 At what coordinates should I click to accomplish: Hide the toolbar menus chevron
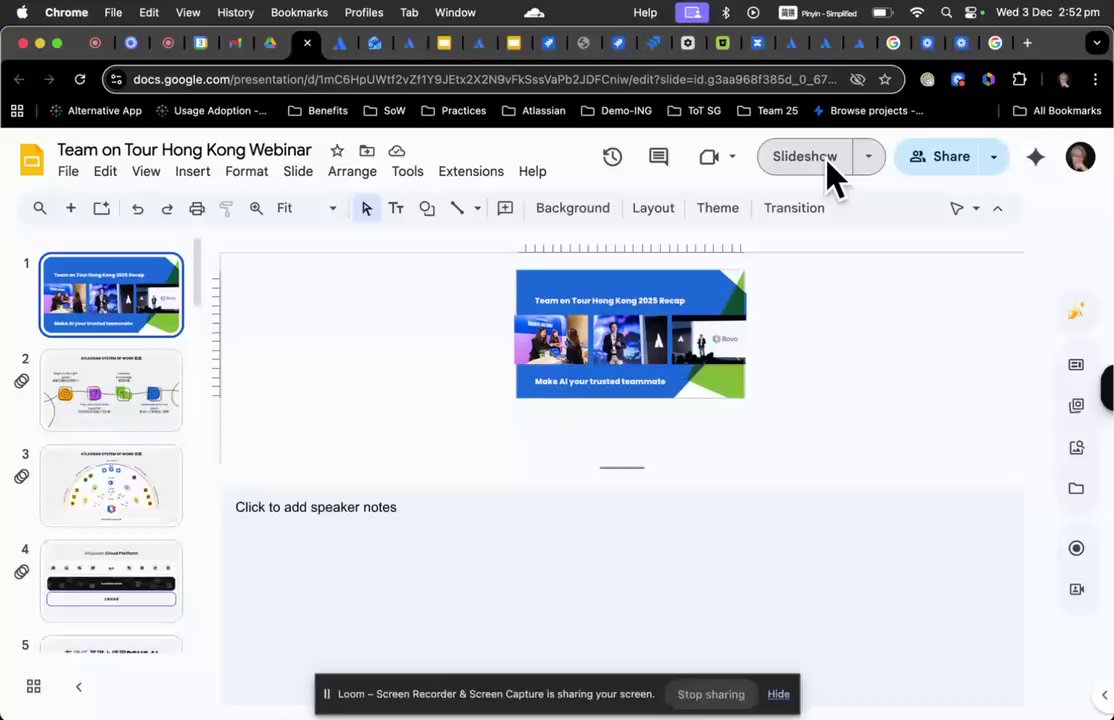click(997, 208)
